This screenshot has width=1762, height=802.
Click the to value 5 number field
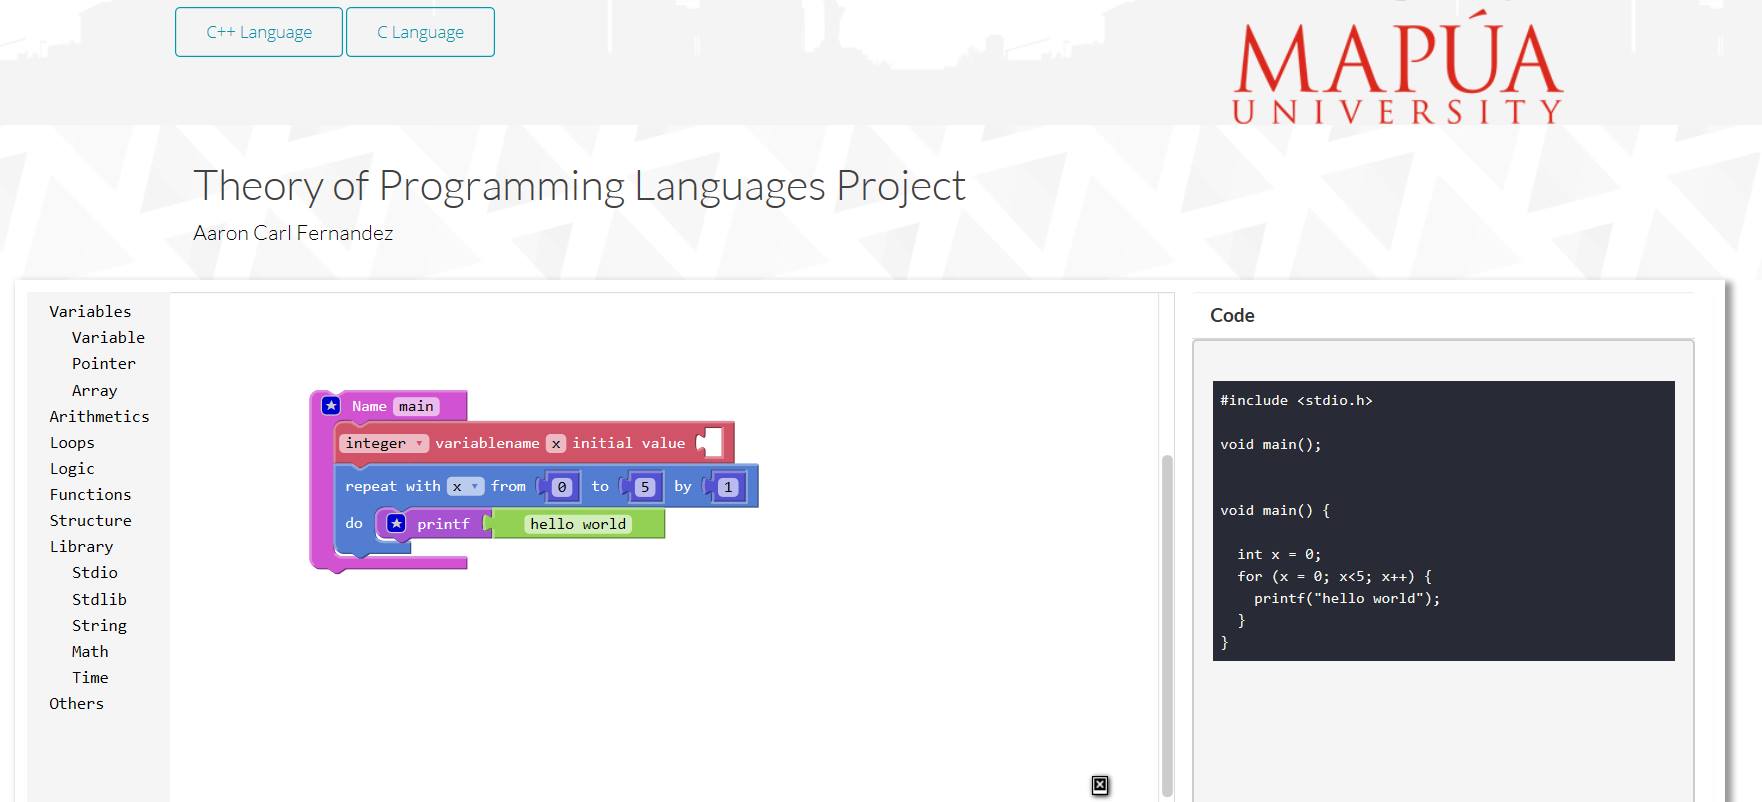click(645, 487)
